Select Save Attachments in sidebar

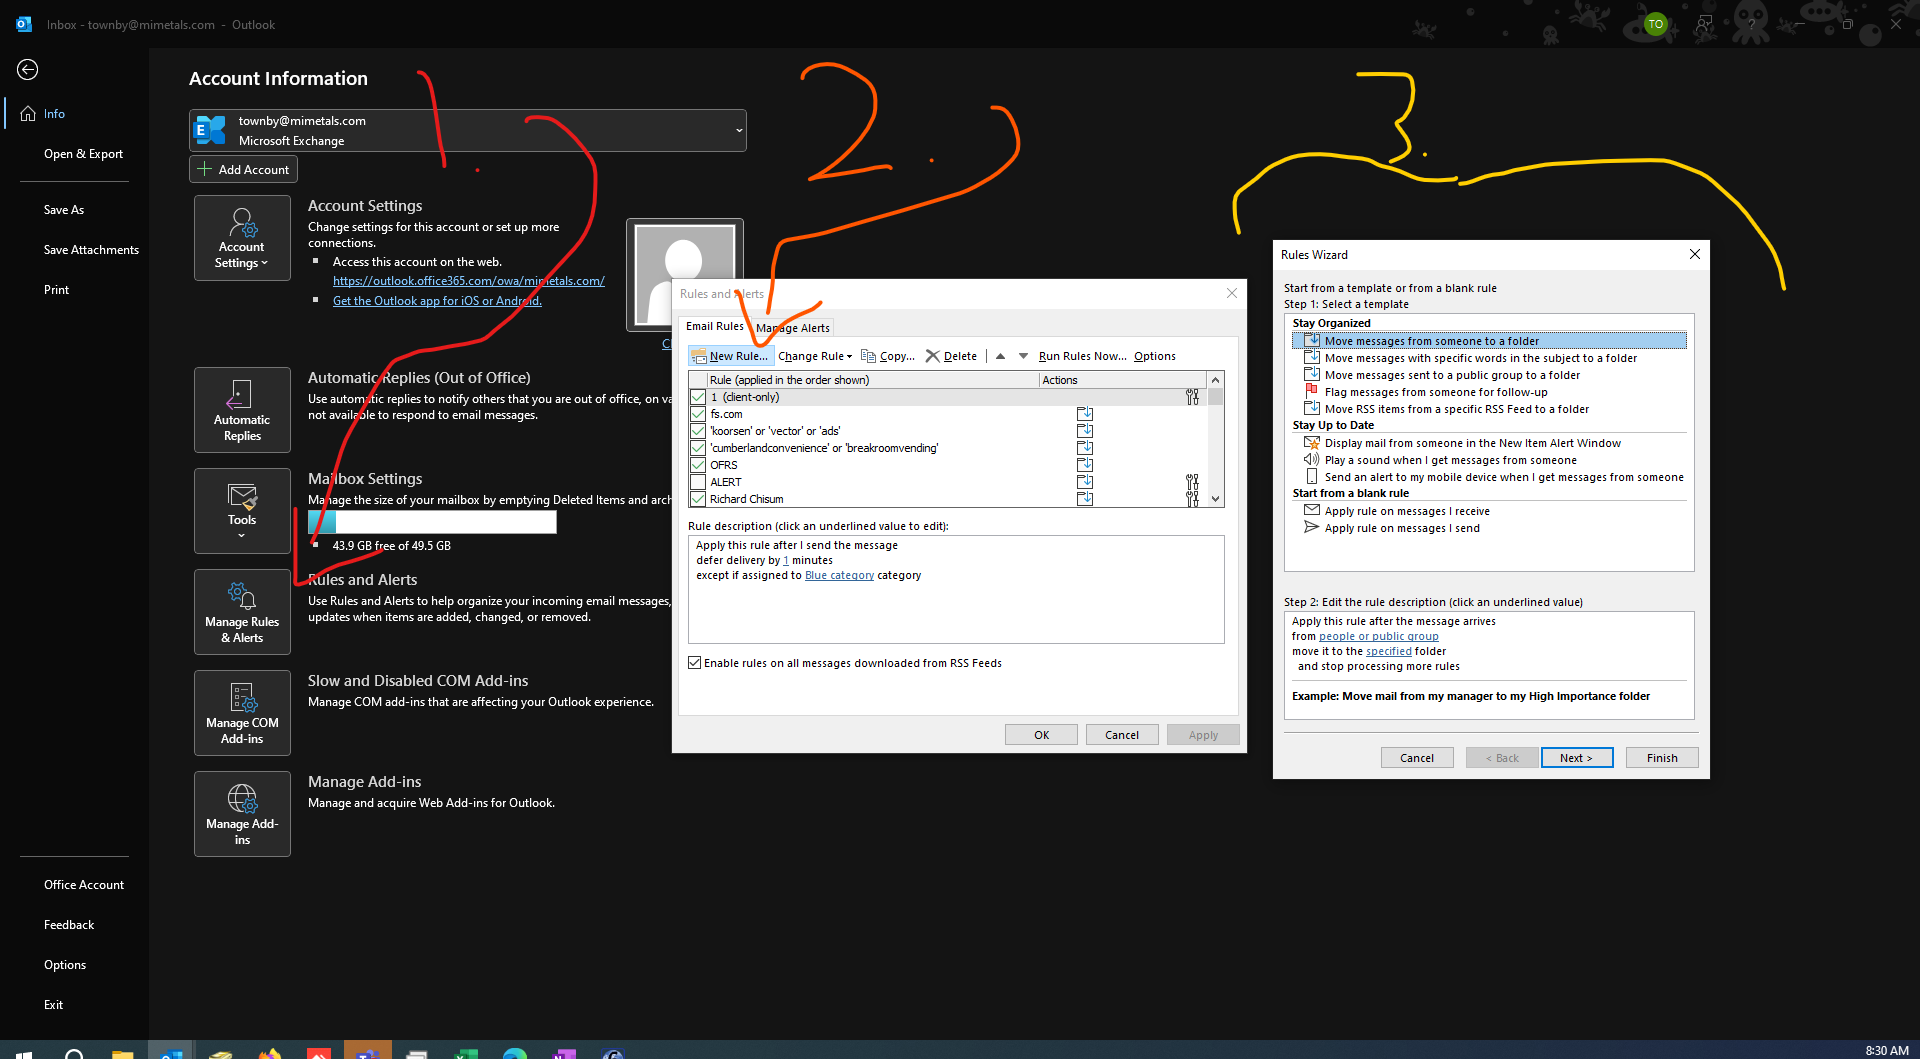tap(91, 250)
